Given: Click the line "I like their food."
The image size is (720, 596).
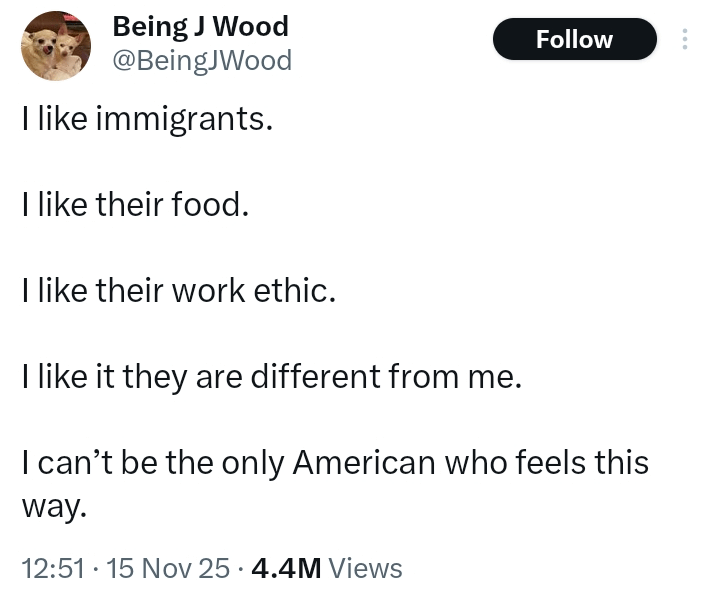Looking at the screenshot, I should click(x=134, y=205).
